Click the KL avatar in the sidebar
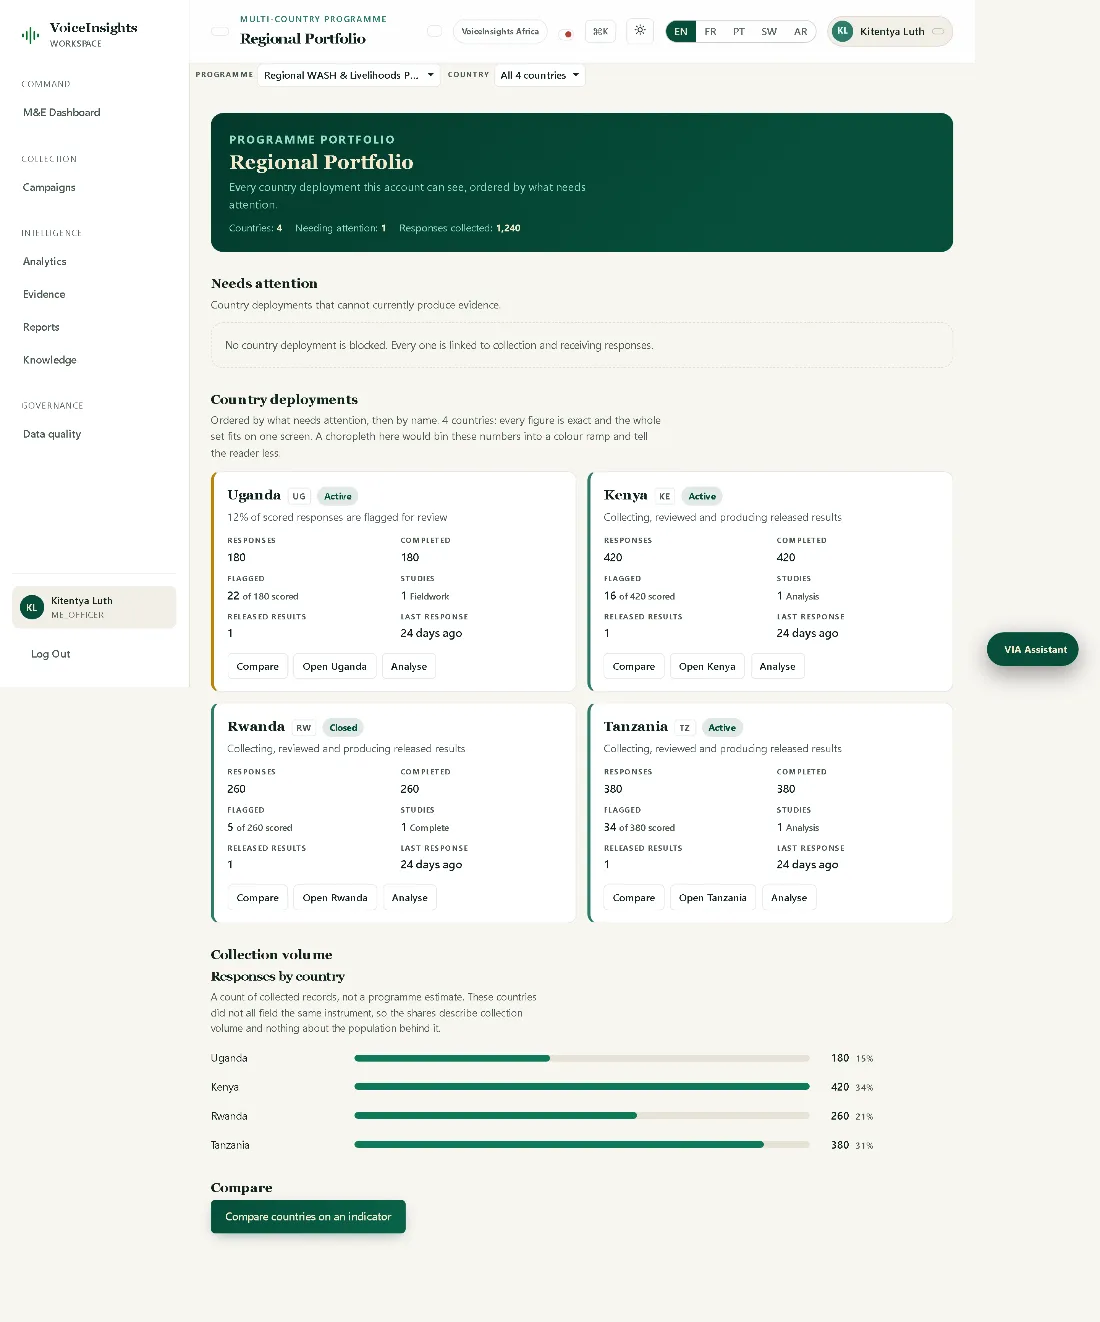This screenshot has height=1322, width=1100. [x=32, y=607]
